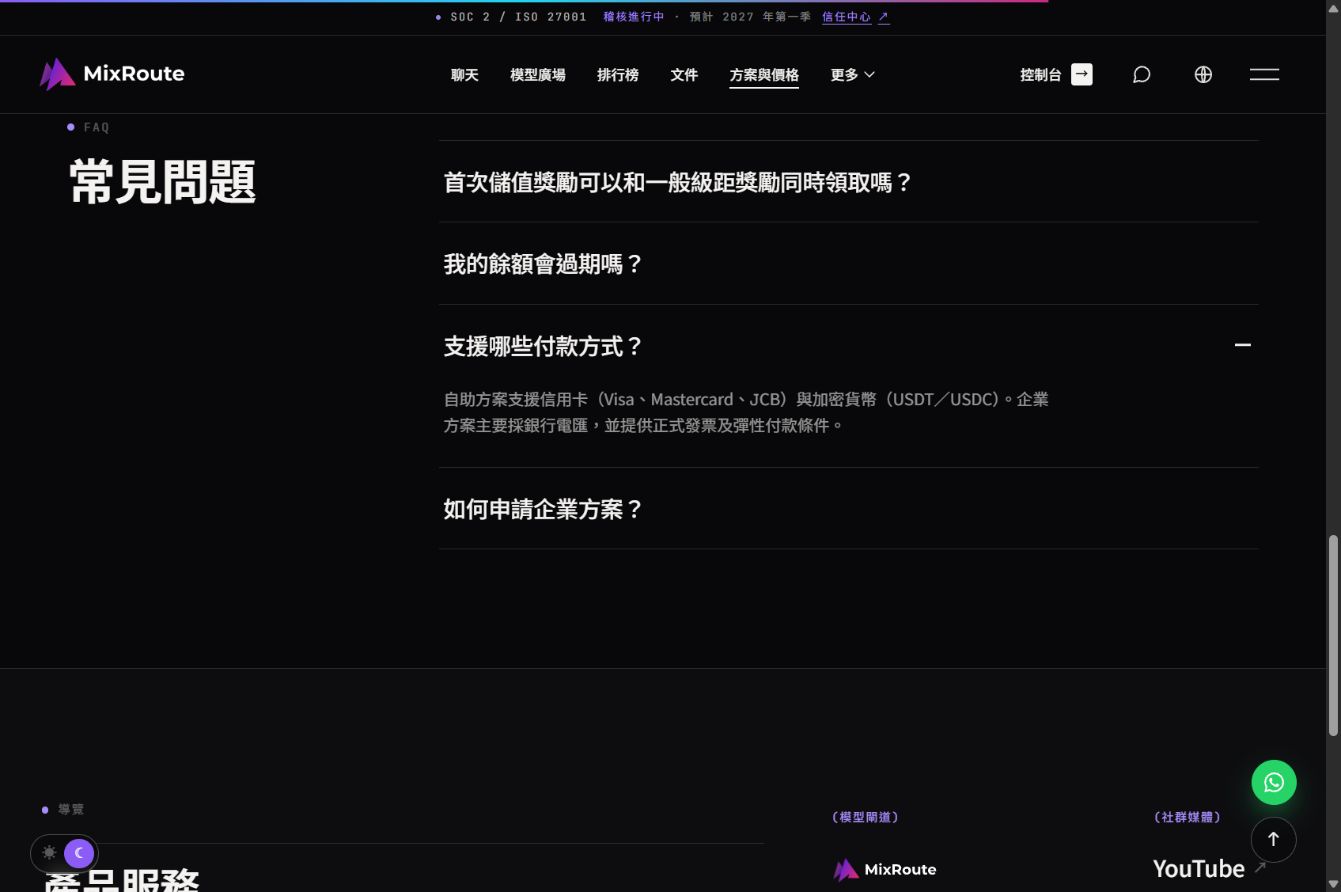Click the page vertical scrollbar thumb
The image size is (1341, 892).
pyautogui.click(x=1333, y=636)
